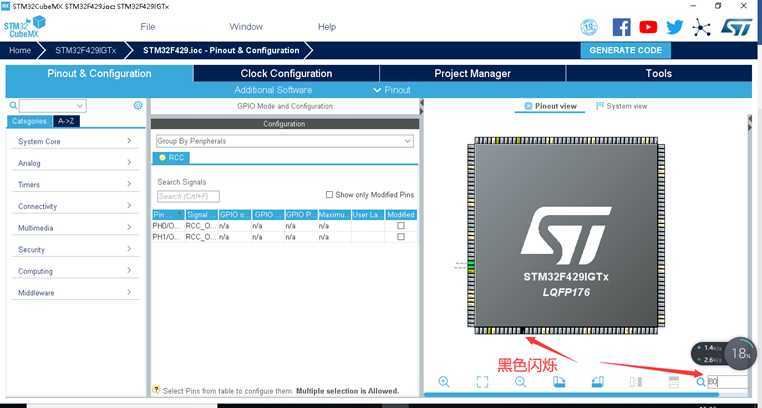Click the STM32F429IGTx chip package image
The width and height of the screenshot is (762, 408).
(566, 235)
